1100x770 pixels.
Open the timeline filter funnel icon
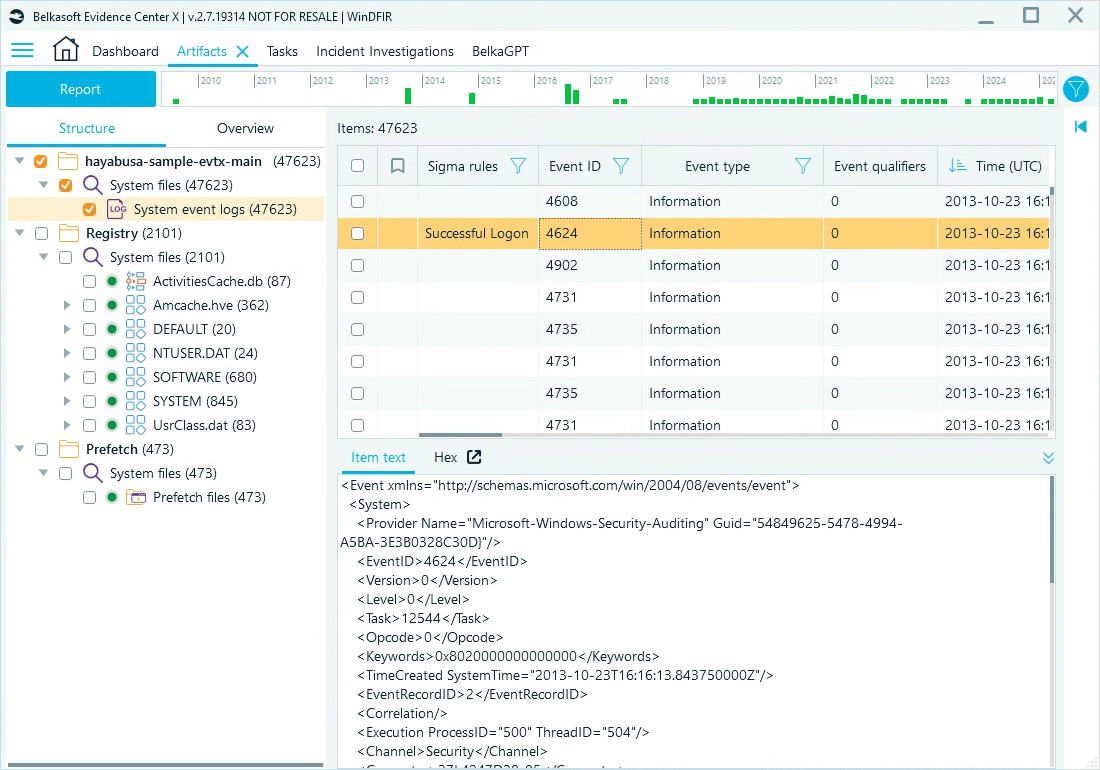(1075, 89)
